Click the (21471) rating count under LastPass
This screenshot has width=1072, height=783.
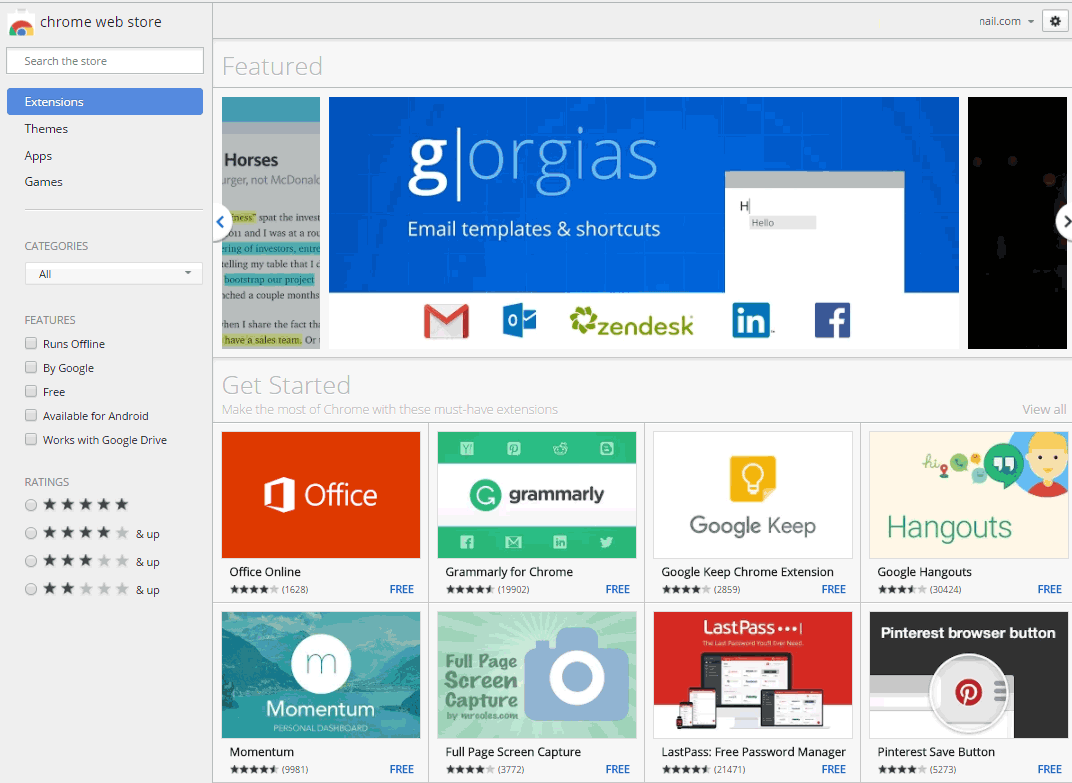(x=729, y=769)
